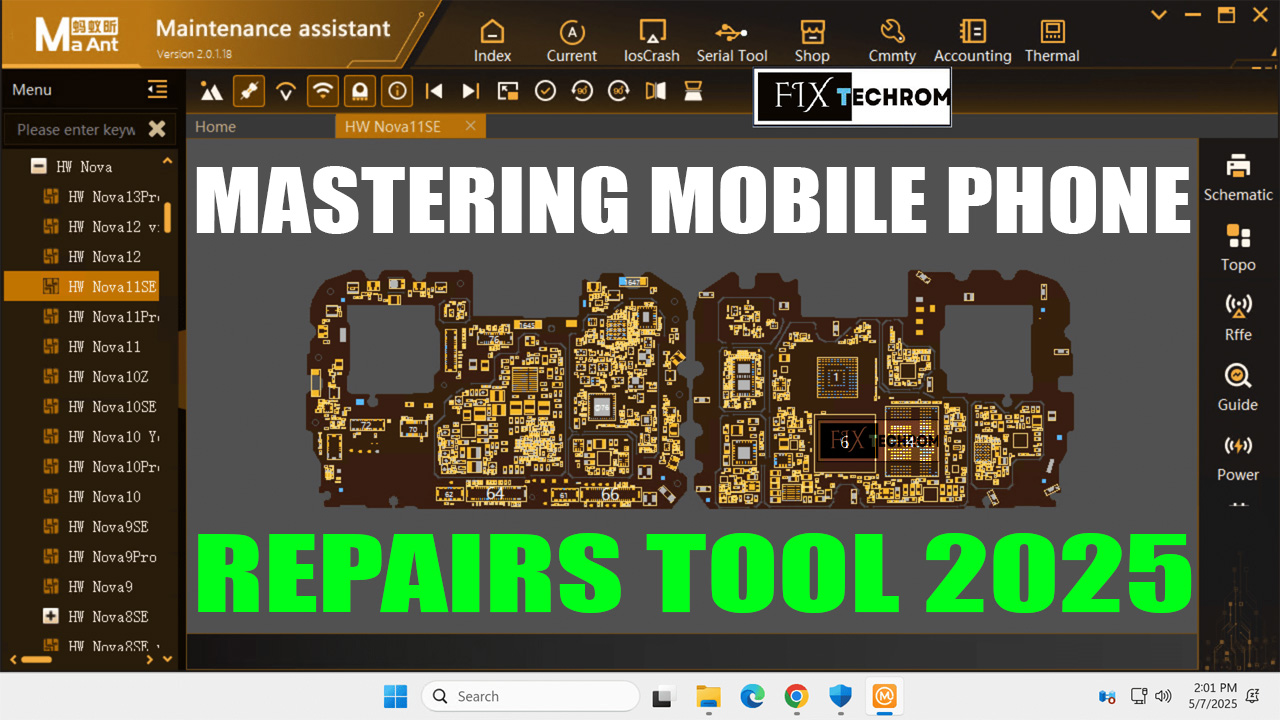Click the Windows taskbar Search box

tap(531, 696)
